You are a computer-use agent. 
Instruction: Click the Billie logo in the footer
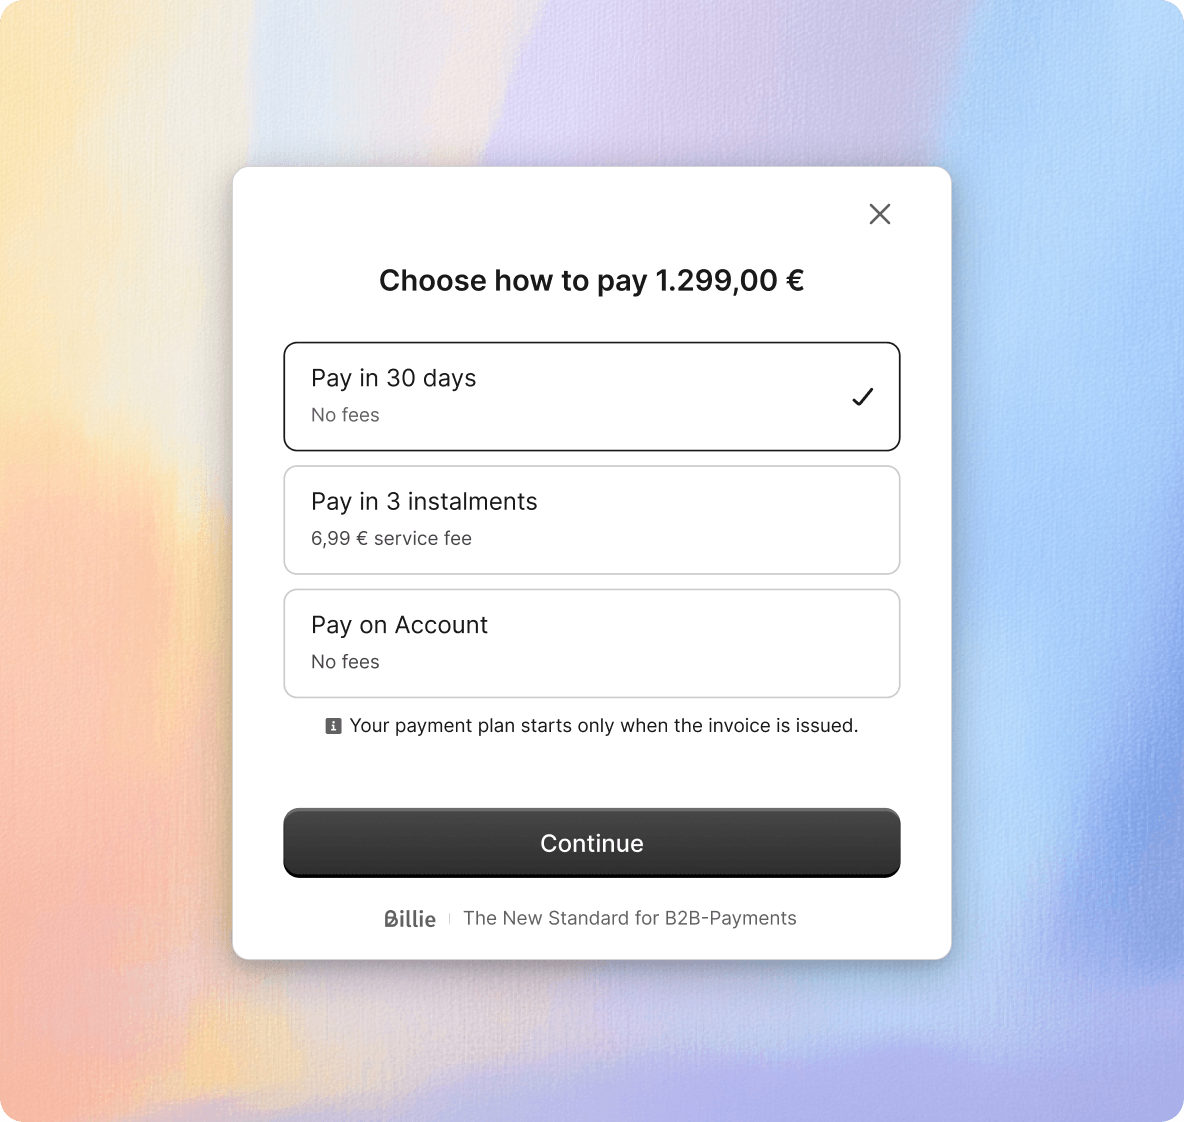click(x=410, y=918)
